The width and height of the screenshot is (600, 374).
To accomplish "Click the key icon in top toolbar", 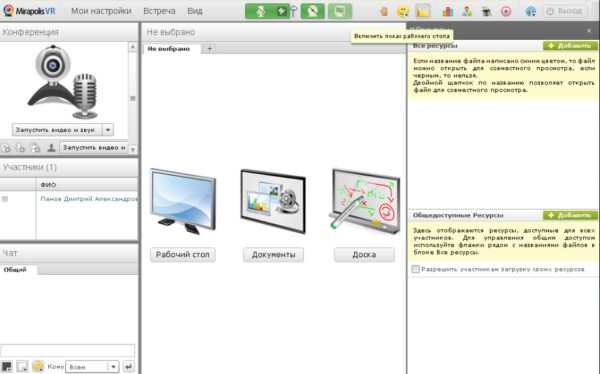I will pyautogui.click(x=293, y=11).
